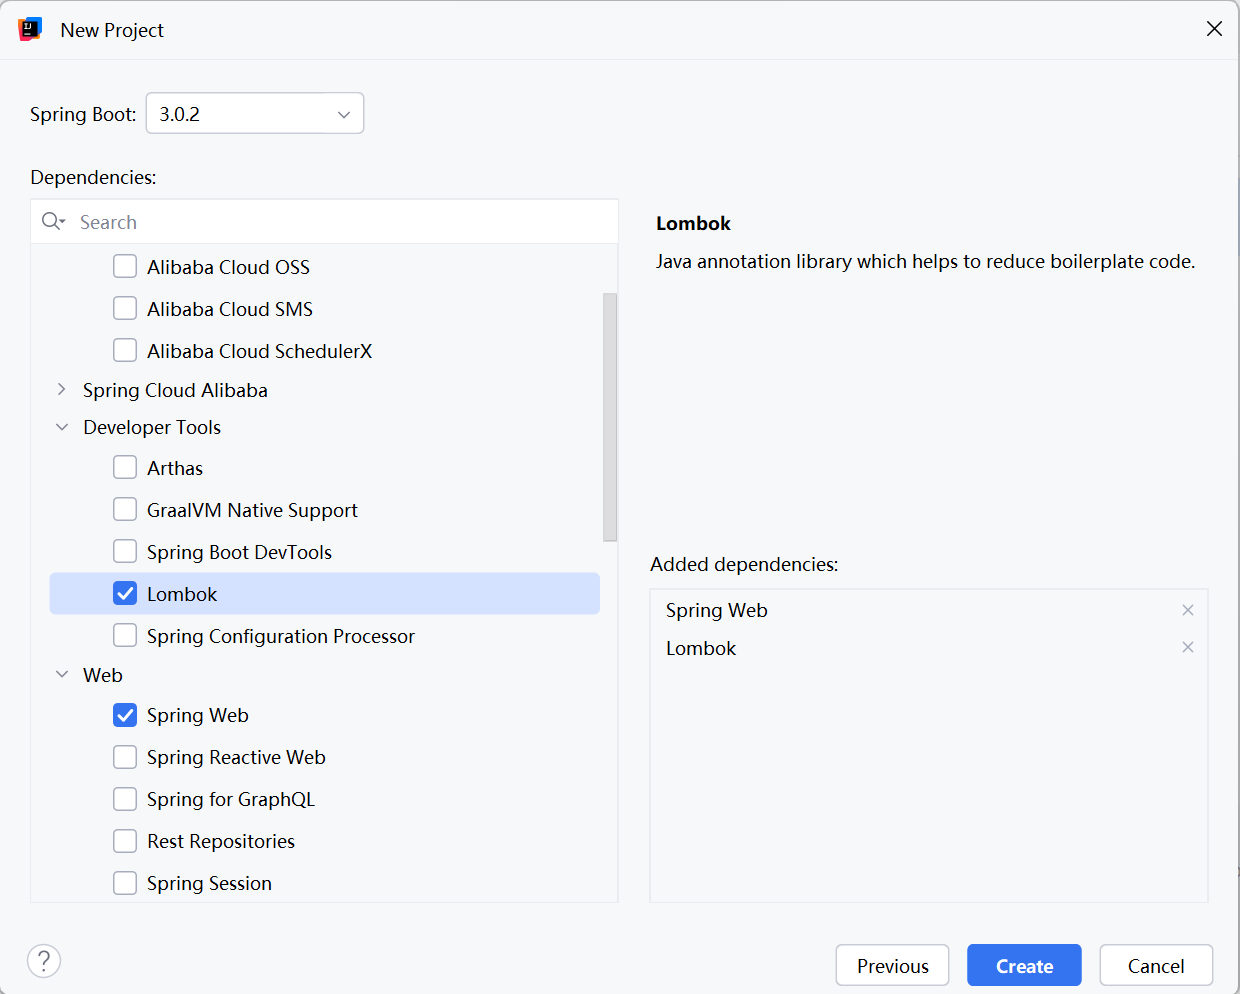The height and width of the screenshot is (994, 1240).
Task: Open the Spring Boot version dropdown
Action: pyautogui.click(x=255, y=113)
